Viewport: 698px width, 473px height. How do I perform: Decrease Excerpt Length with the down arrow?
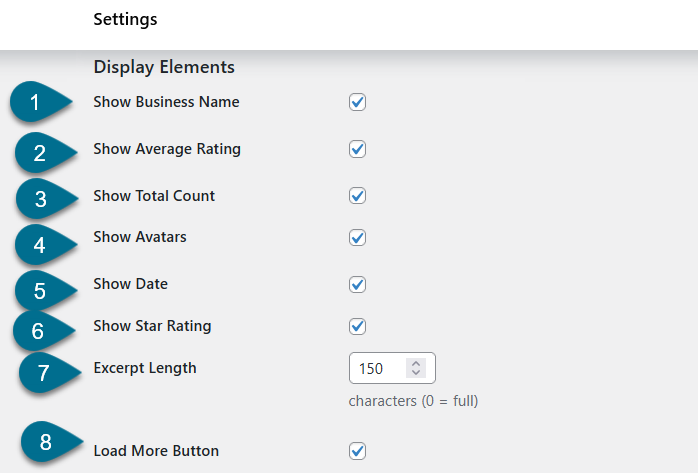416,374
